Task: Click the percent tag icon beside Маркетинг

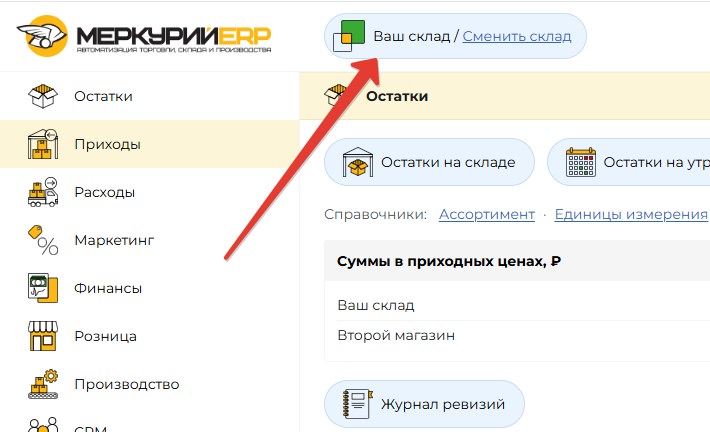Action: (x=43, y=240)
